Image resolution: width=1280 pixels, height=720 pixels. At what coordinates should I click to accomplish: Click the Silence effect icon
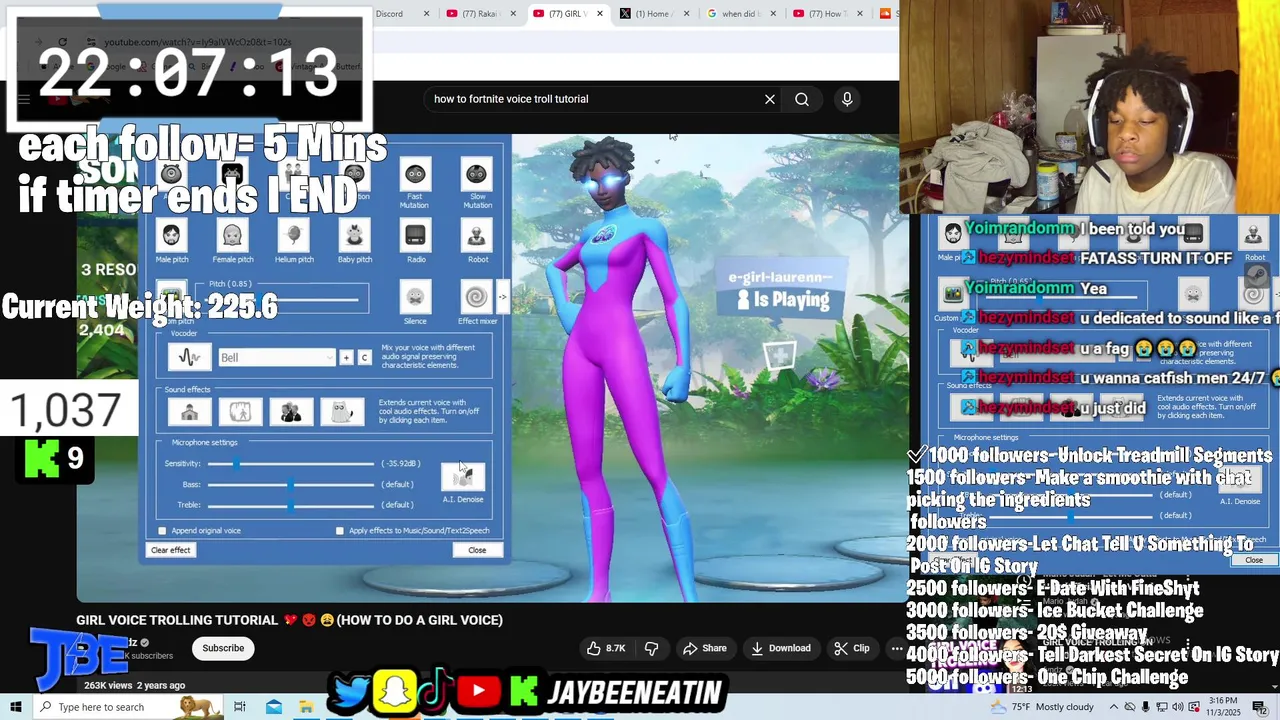pyautogui.click(x=415, y=297)
